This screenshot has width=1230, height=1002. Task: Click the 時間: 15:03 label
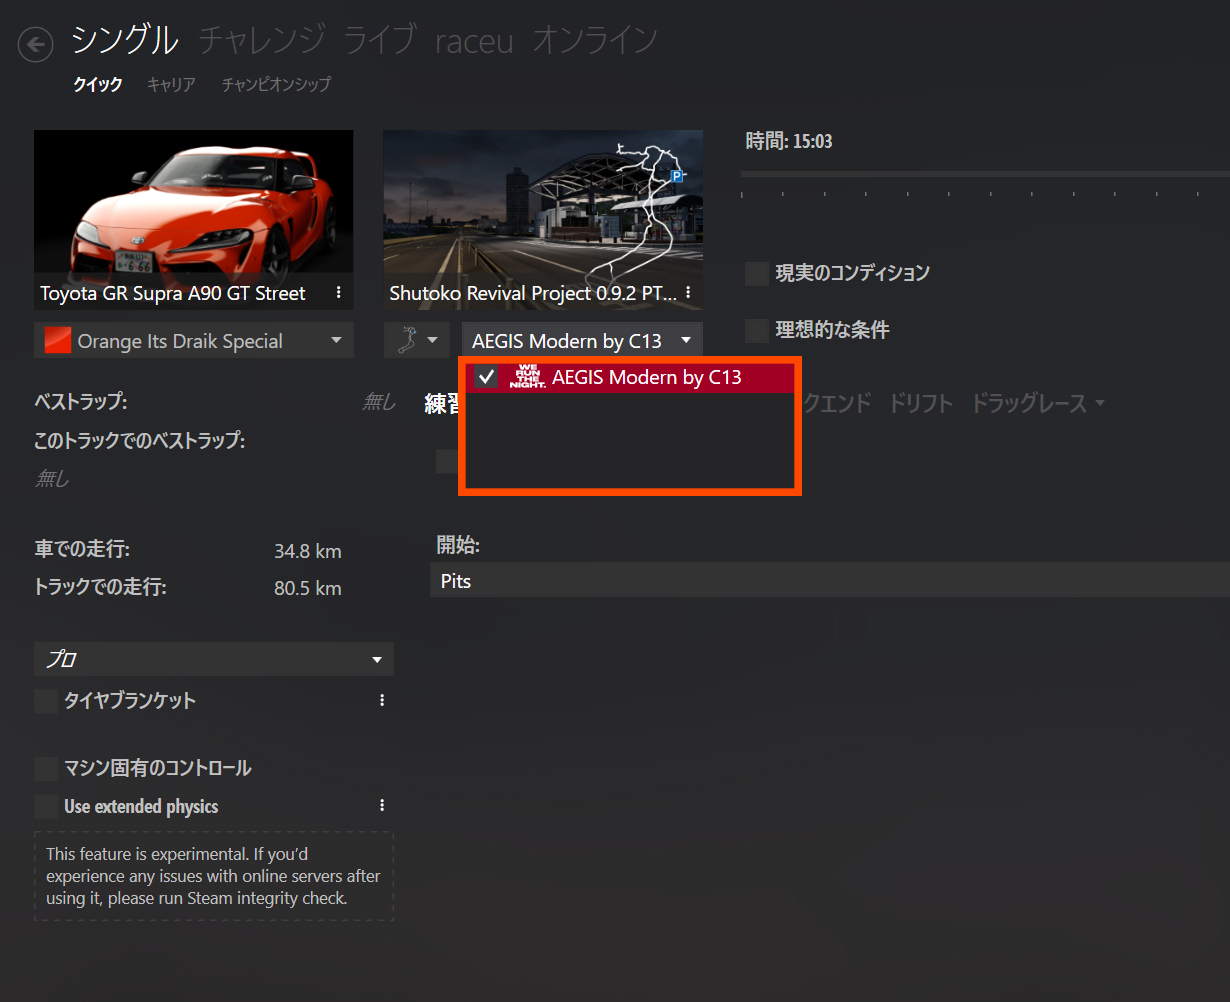coord(789,141)
